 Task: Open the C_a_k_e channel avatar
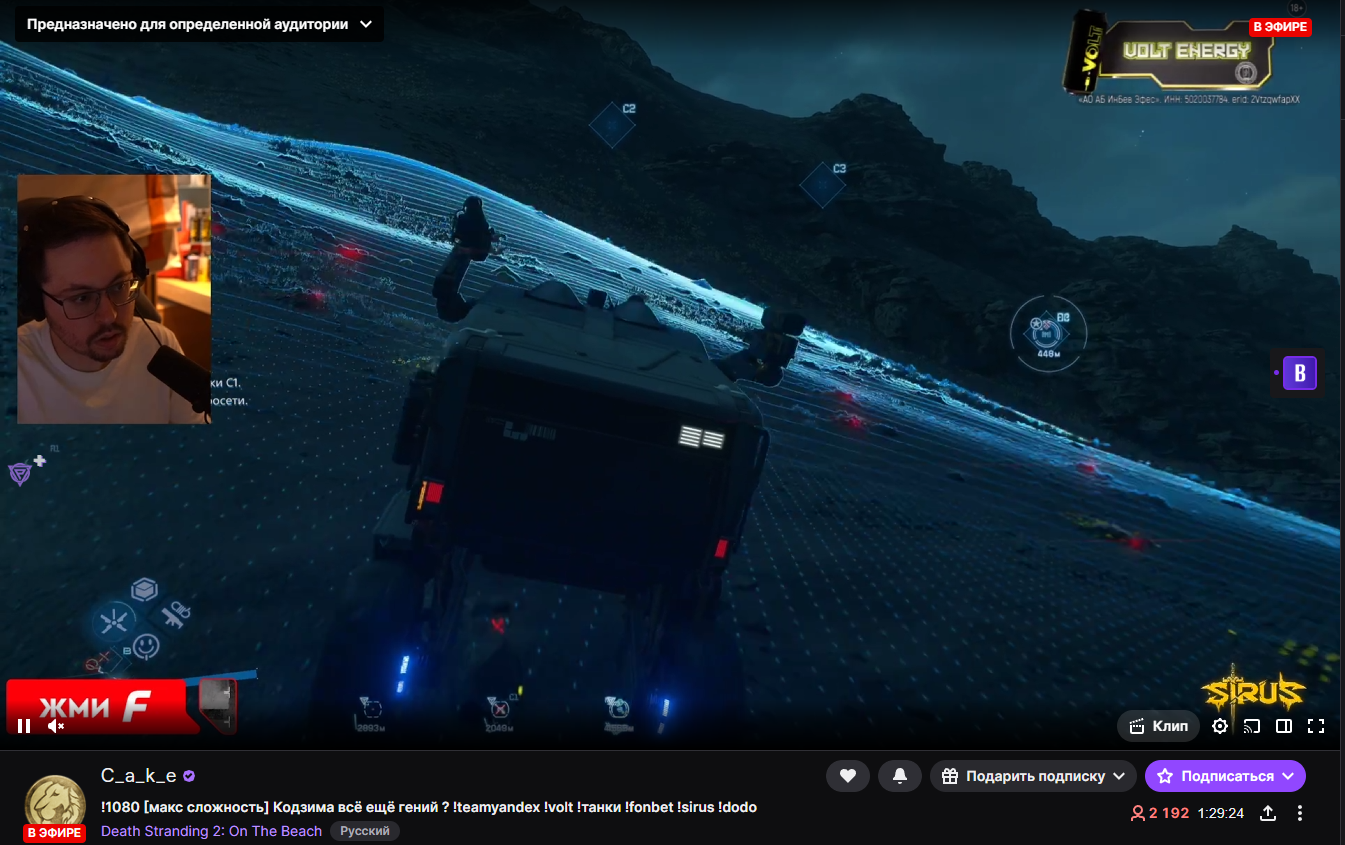(55, 804)
